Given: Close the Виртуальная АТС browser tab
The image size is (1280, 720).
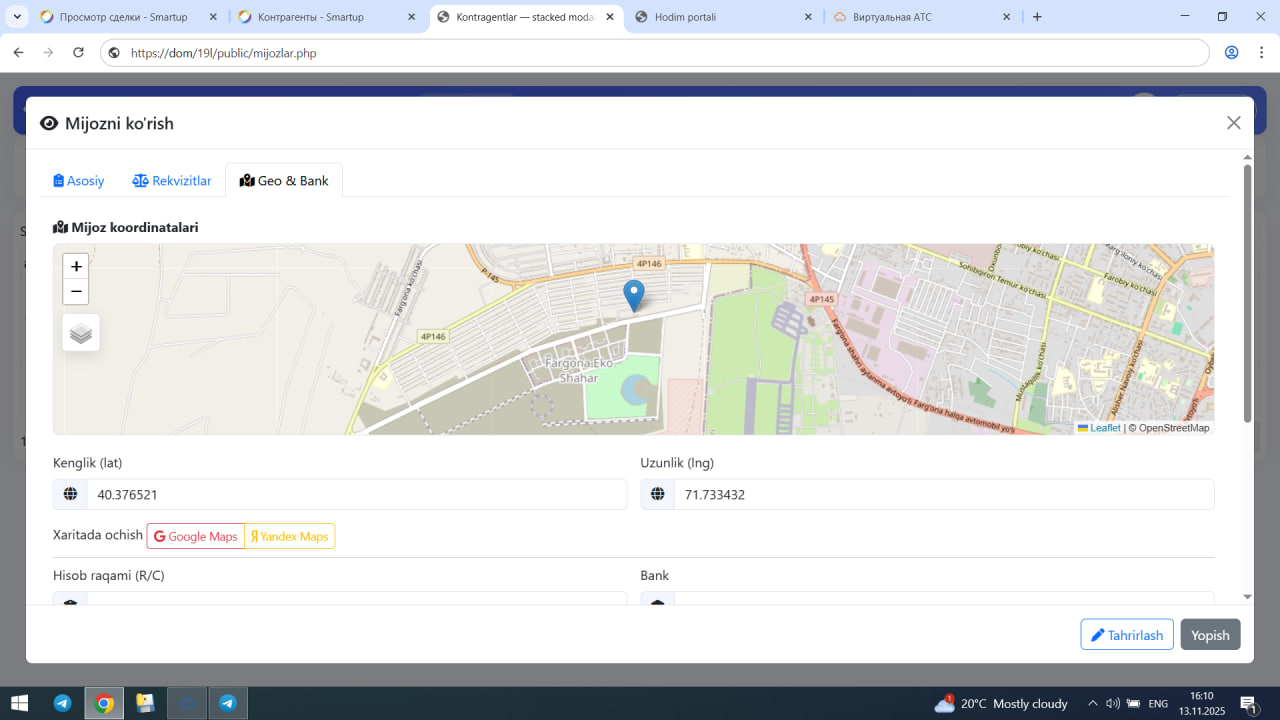Looking at the screenshot, I should [1007, 17].
